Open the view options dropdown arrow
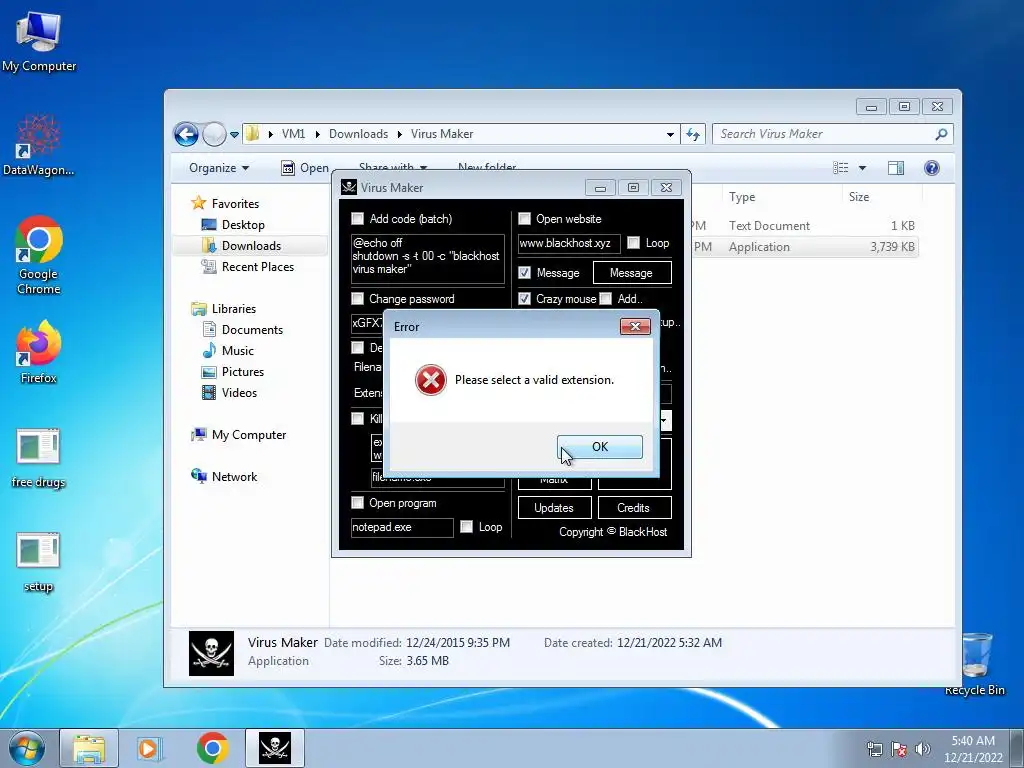The width and height of the screenshot is (1024, 768). pos(862,168)
